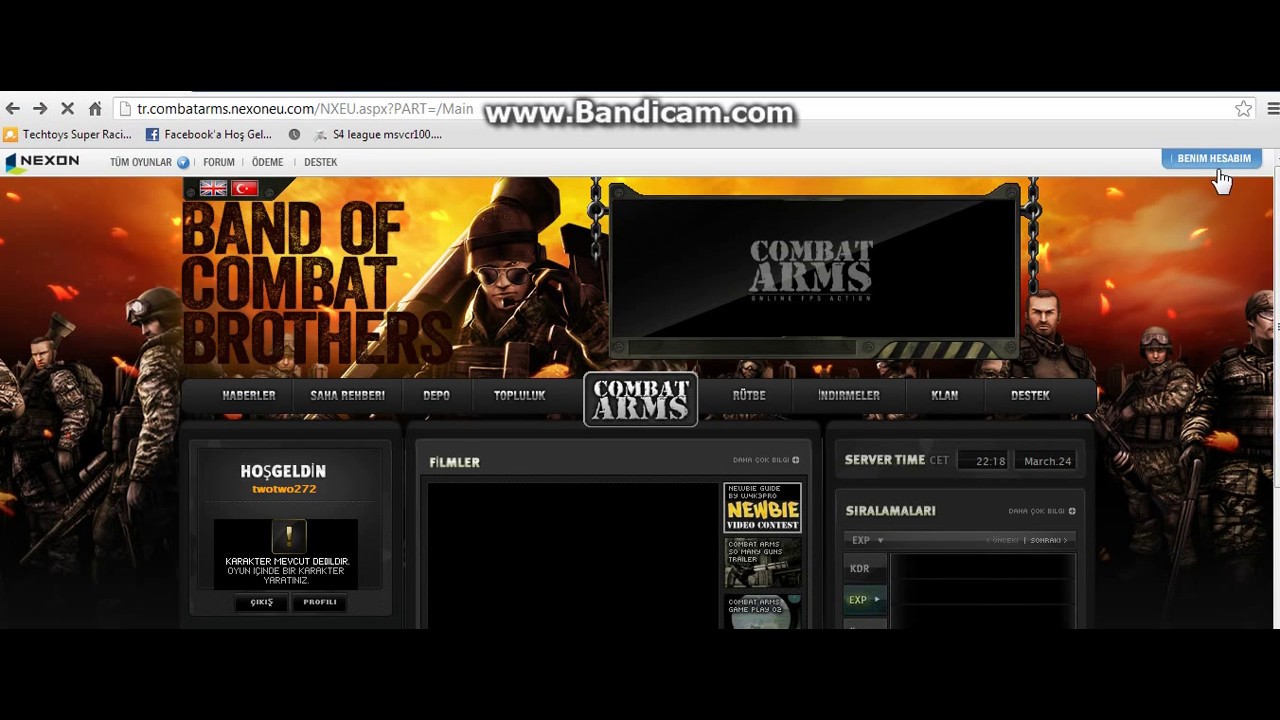Click the ÇIKIŞ logout button
Screen dimensions: 1280x720
[262, 602]
